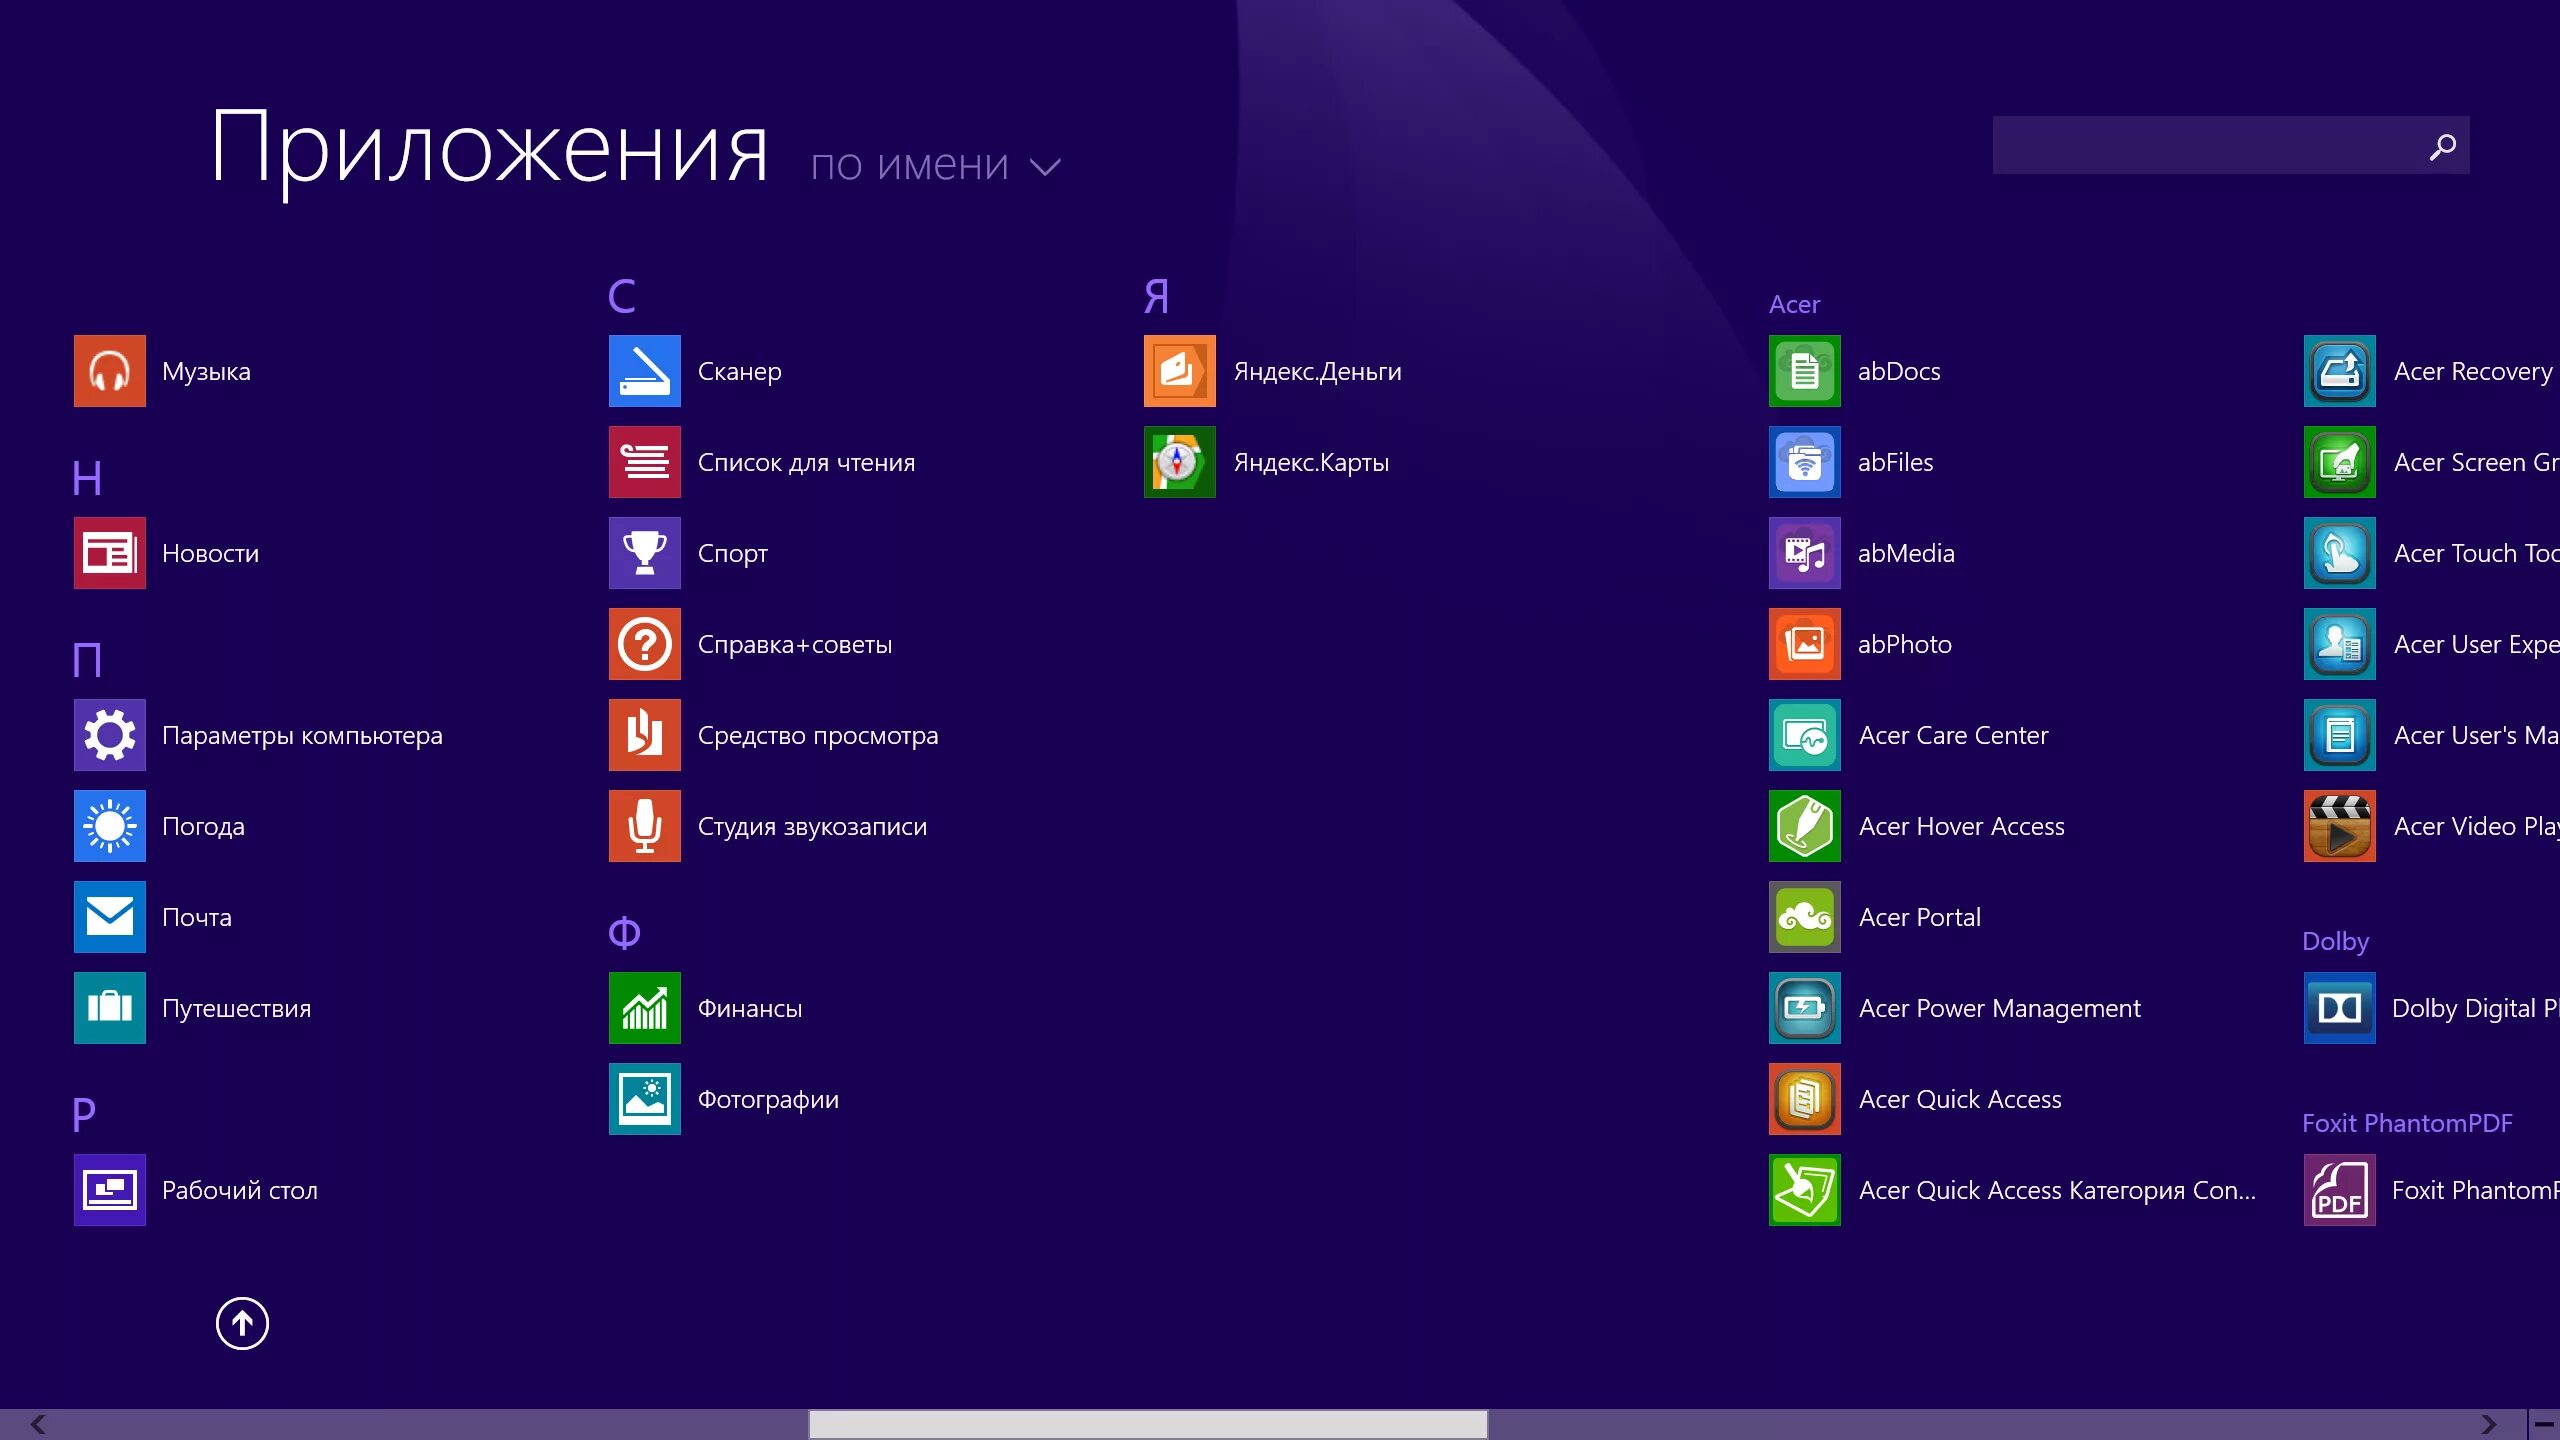Start the abPhoto application
2560x1440 pixels.
click(x=1904, y=644)
